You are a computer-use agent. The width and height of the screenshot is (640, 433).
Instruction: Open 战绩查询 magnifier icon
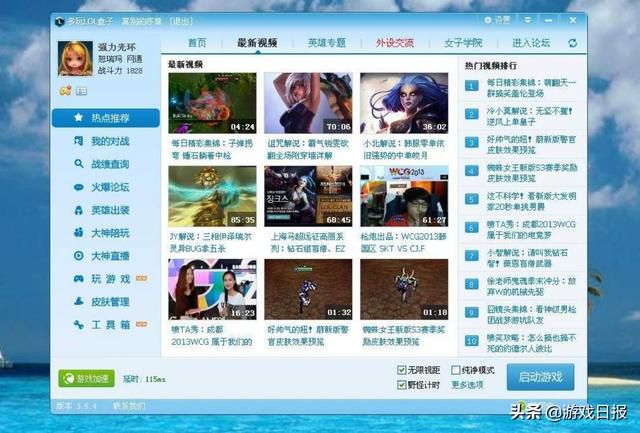click(x=78, y=164)
